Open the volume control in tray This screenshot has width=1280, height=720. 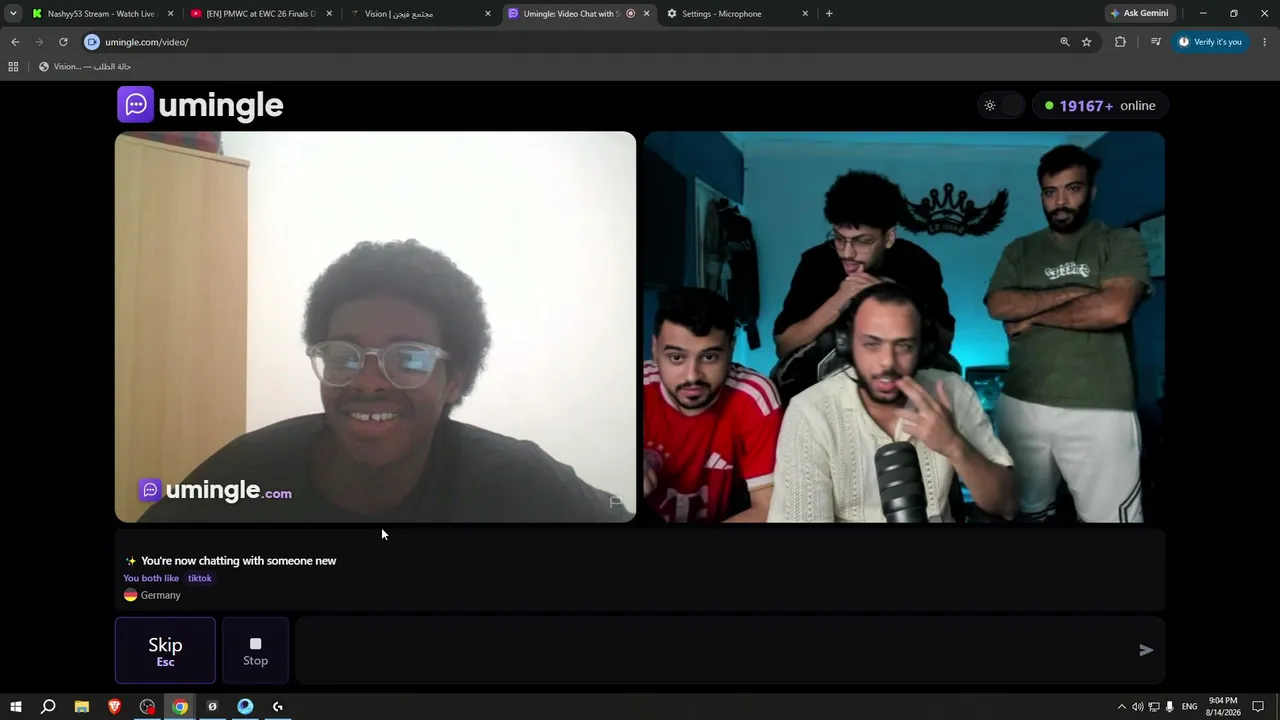[1137, 707]
